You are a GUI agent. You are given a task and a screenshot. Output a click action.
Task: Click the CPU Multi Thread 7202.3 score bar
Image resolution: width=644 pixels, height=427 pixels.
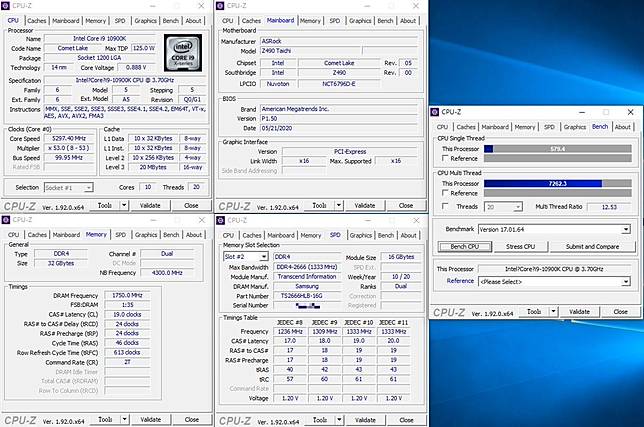[558, 184]
